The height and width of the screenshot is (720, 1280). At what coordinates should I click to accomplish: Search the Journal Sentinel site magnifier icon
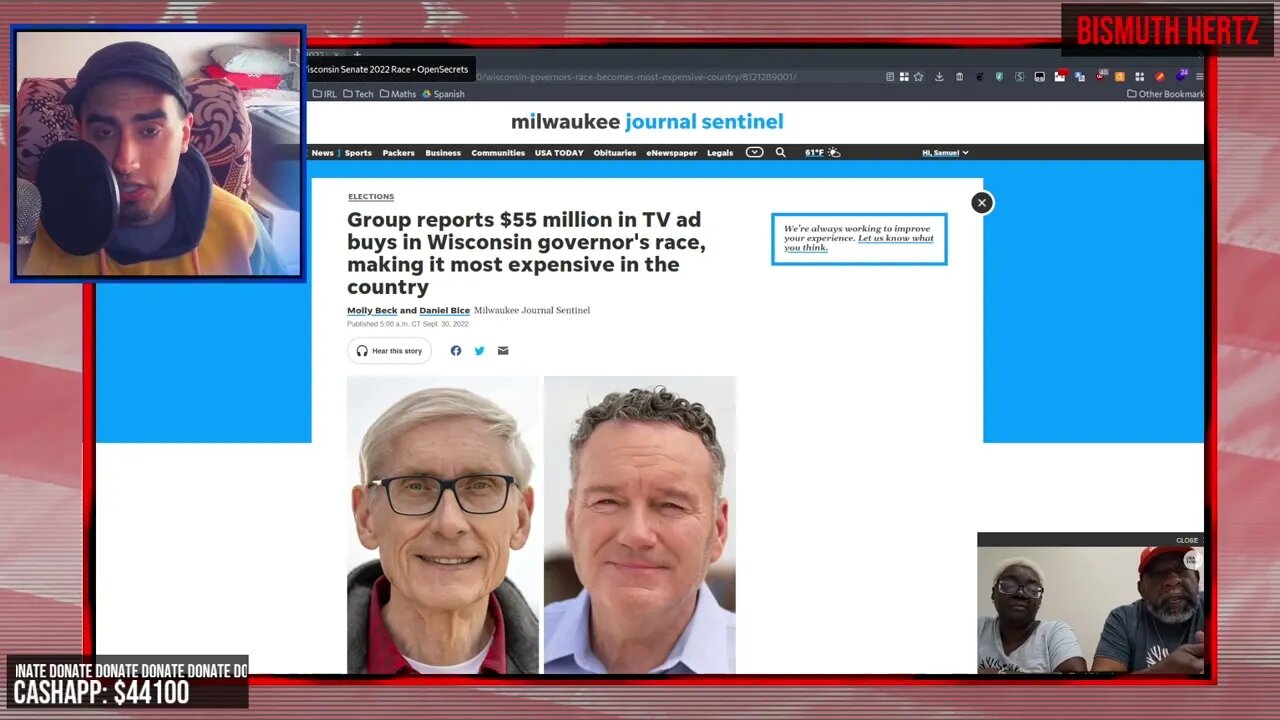tap(780, 153)
